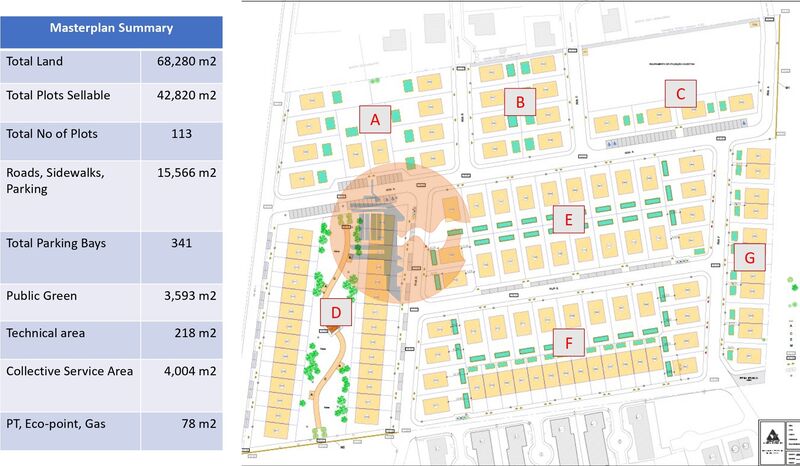This screenshot has height=466, width=800.
Task: Click the zone G label marker
Action: click(x=750, y=257)
